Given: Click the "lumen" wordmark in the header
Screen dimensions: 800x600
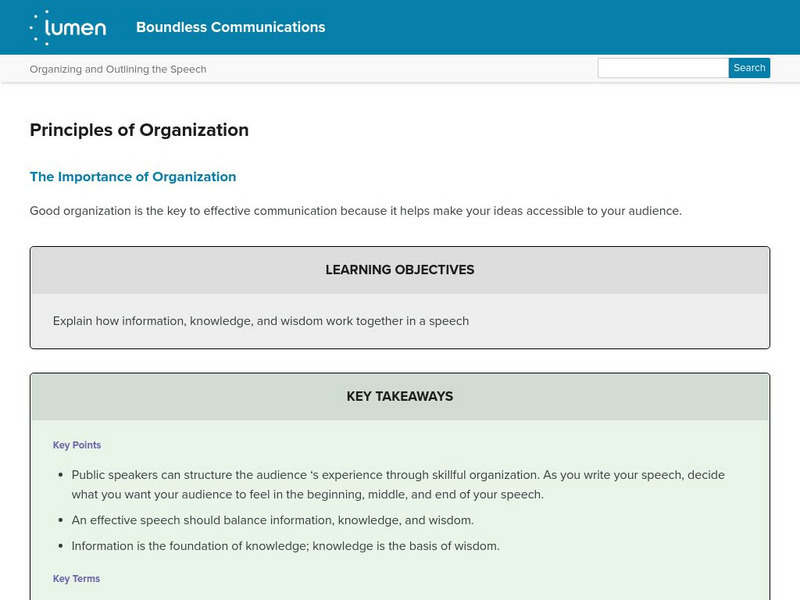Looking at the screenshot, I should point(78,28).
